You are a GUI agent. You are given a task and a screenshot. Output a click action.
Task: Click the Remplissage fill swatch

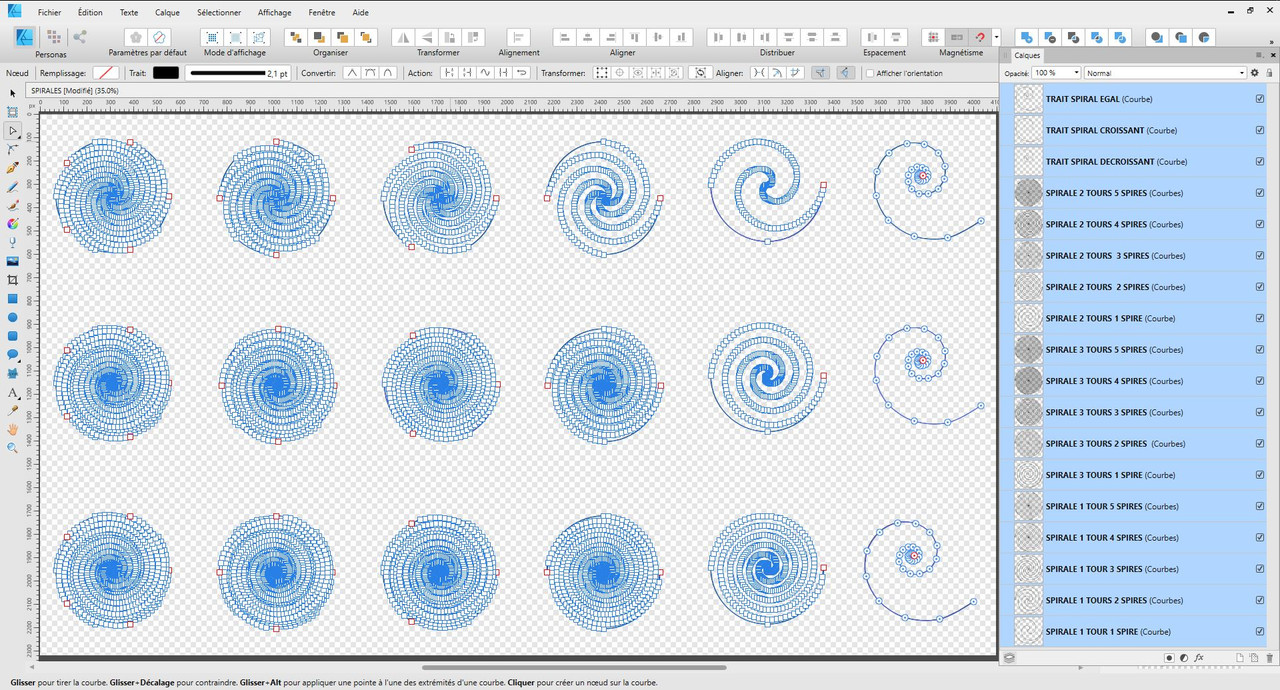pos(106,73)
